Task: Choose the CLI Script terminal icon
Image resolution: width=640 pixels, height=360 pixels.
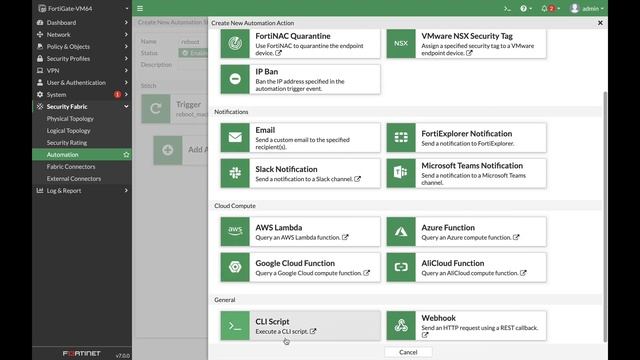Action: pos(235,326)
